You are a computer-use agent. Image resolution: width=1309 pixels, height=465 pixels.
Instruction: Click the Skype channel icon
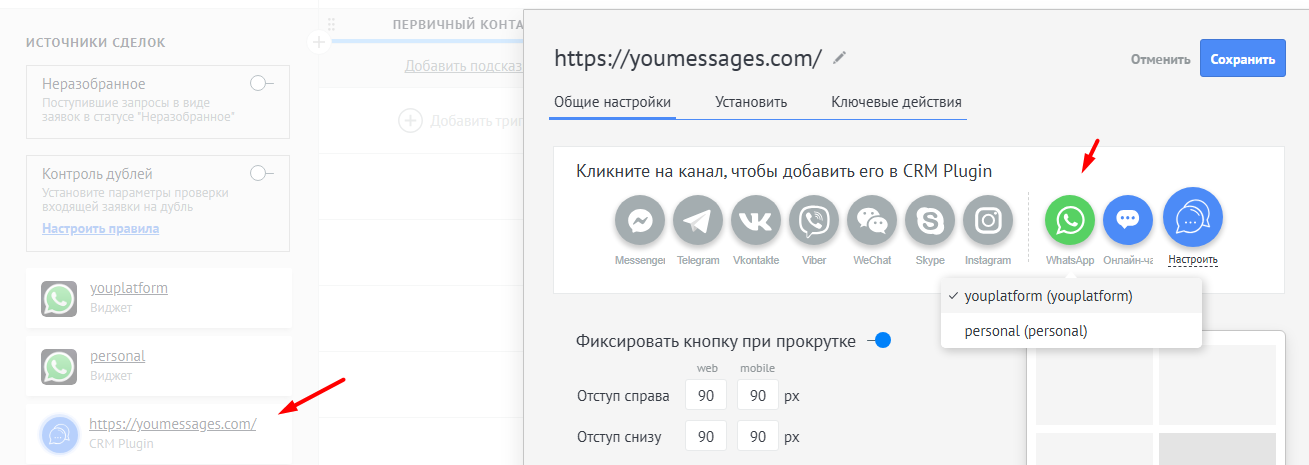click(x=930, y=220)
